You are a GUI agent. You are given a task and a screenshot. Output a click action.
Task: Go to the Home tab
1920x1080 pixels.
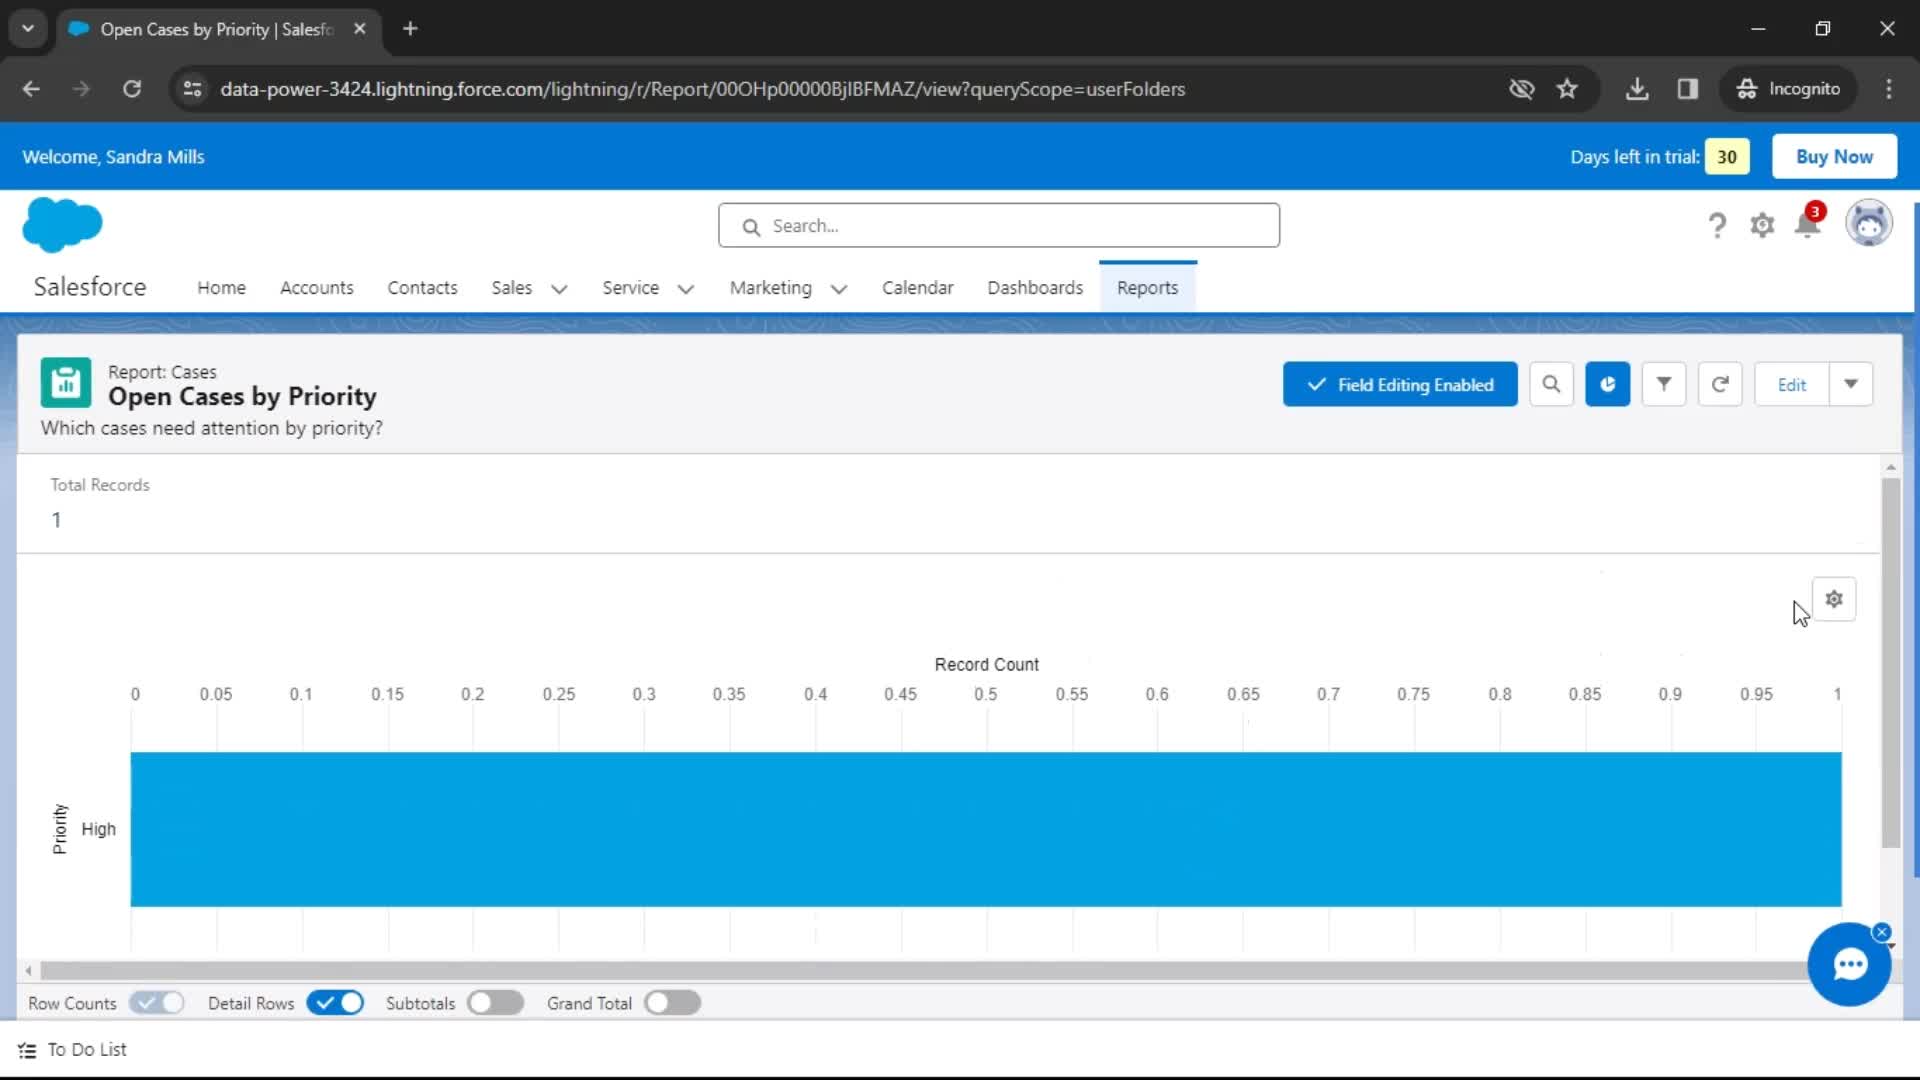tap(221, 288)
